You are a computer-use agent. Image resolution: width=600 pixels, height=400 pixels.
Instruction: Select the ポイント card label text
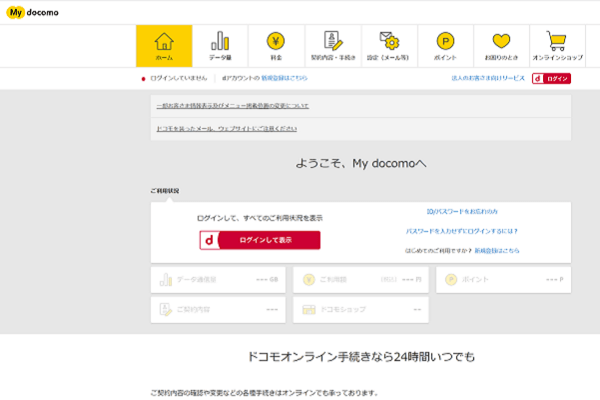475,279
